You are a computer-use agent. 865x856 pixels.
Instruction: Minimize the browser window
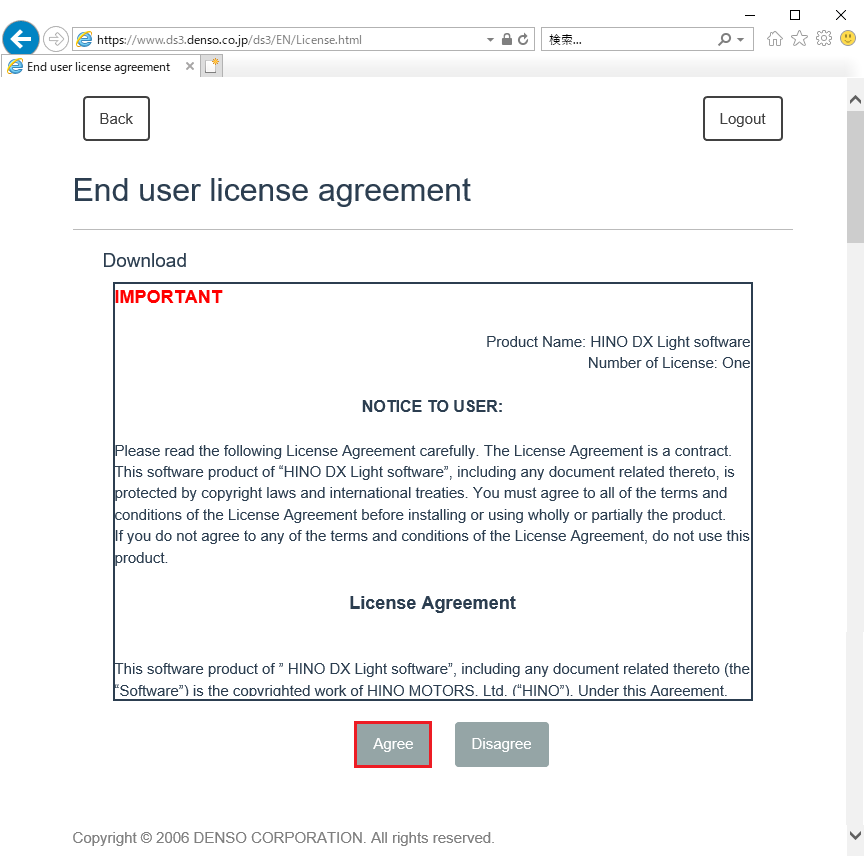750,15
